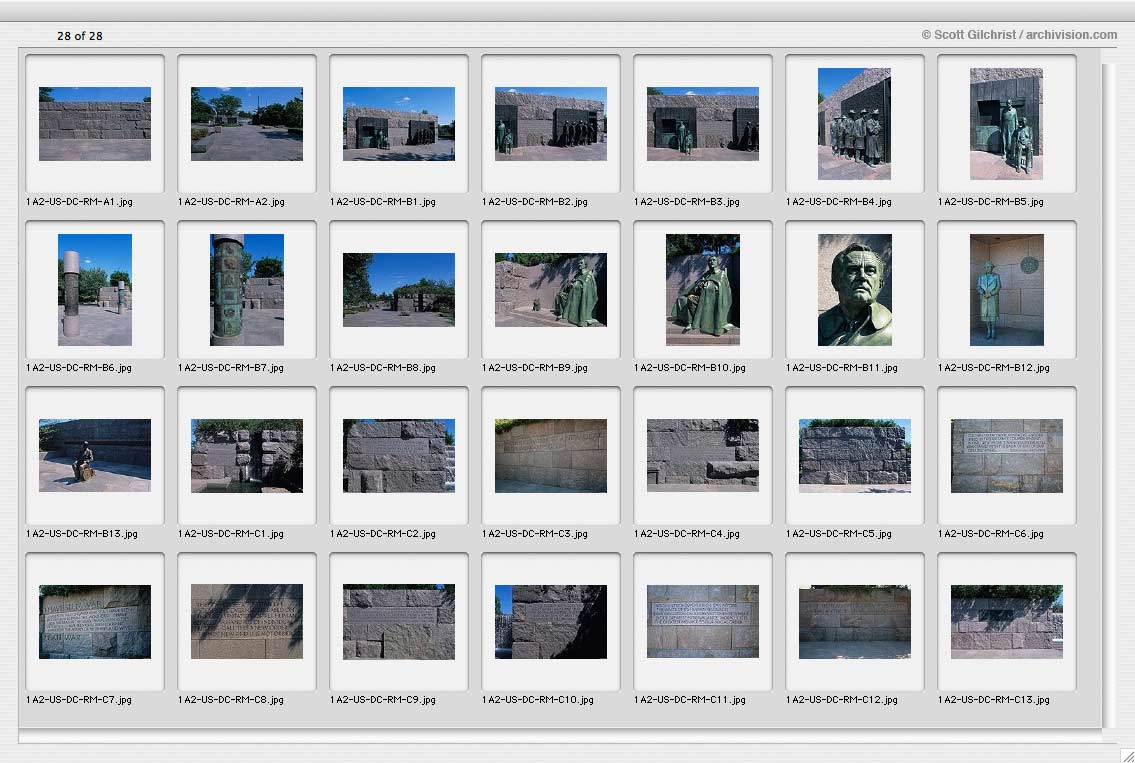1135x763 pixels.
Task: Select the thumbnail image for 1A2-US-DC-RM-C7.jpg
Action: click(95, 621)
